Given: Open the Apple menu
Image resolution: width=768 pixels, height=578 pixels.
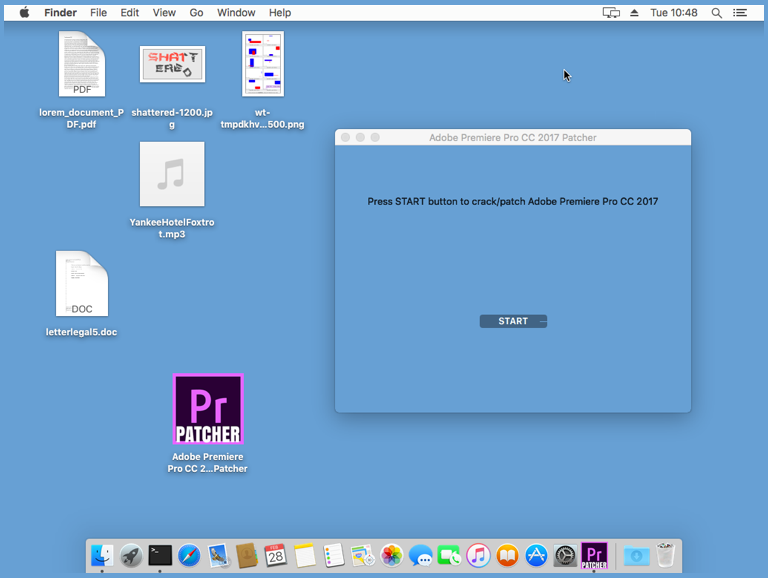Looking at the screenshot, I should (x=24, y=13).
